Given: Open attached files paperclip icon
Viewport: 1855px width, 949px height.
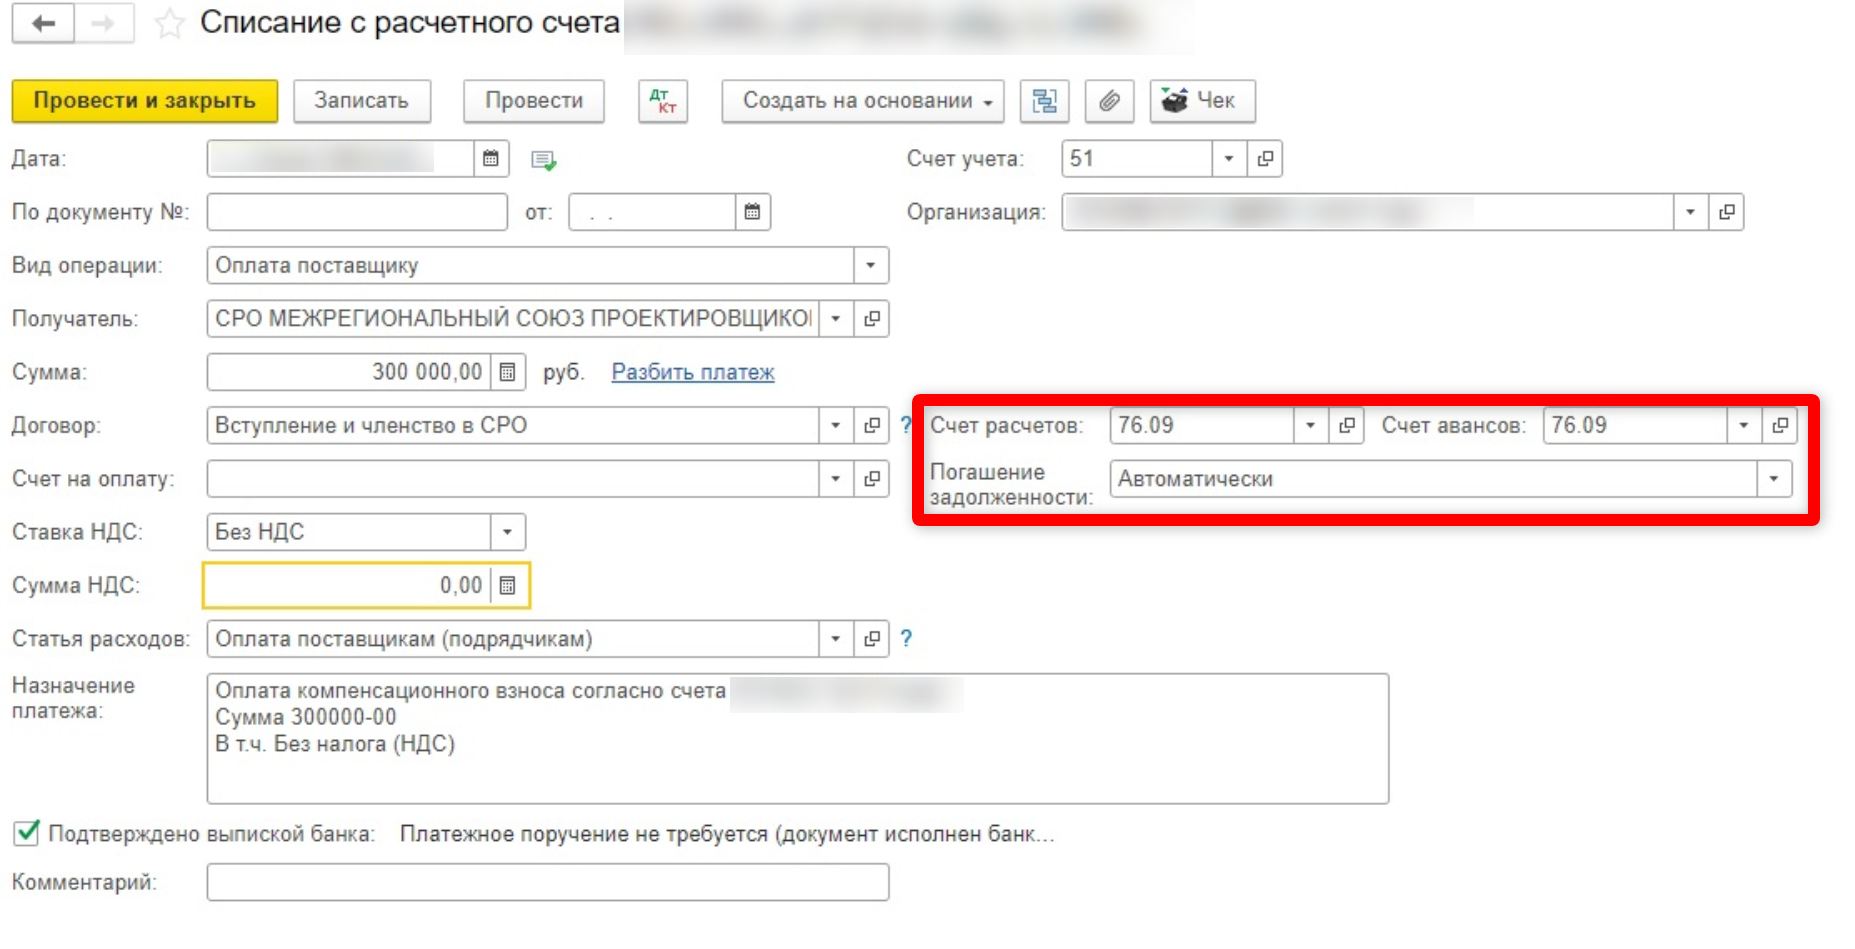Looking at the screenshot, I should [x=1109, y=101].
